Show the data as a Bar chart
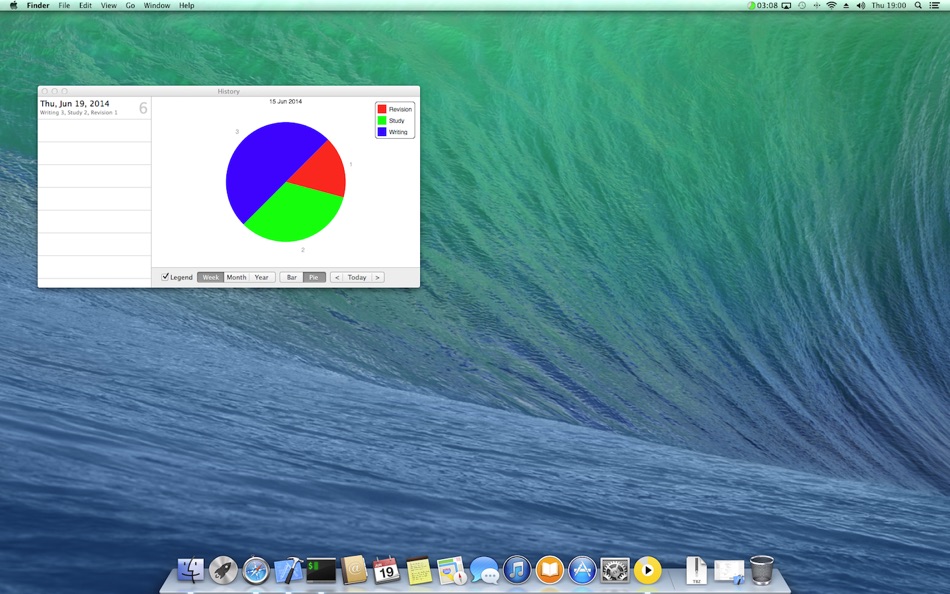 [x=291, y=277]
